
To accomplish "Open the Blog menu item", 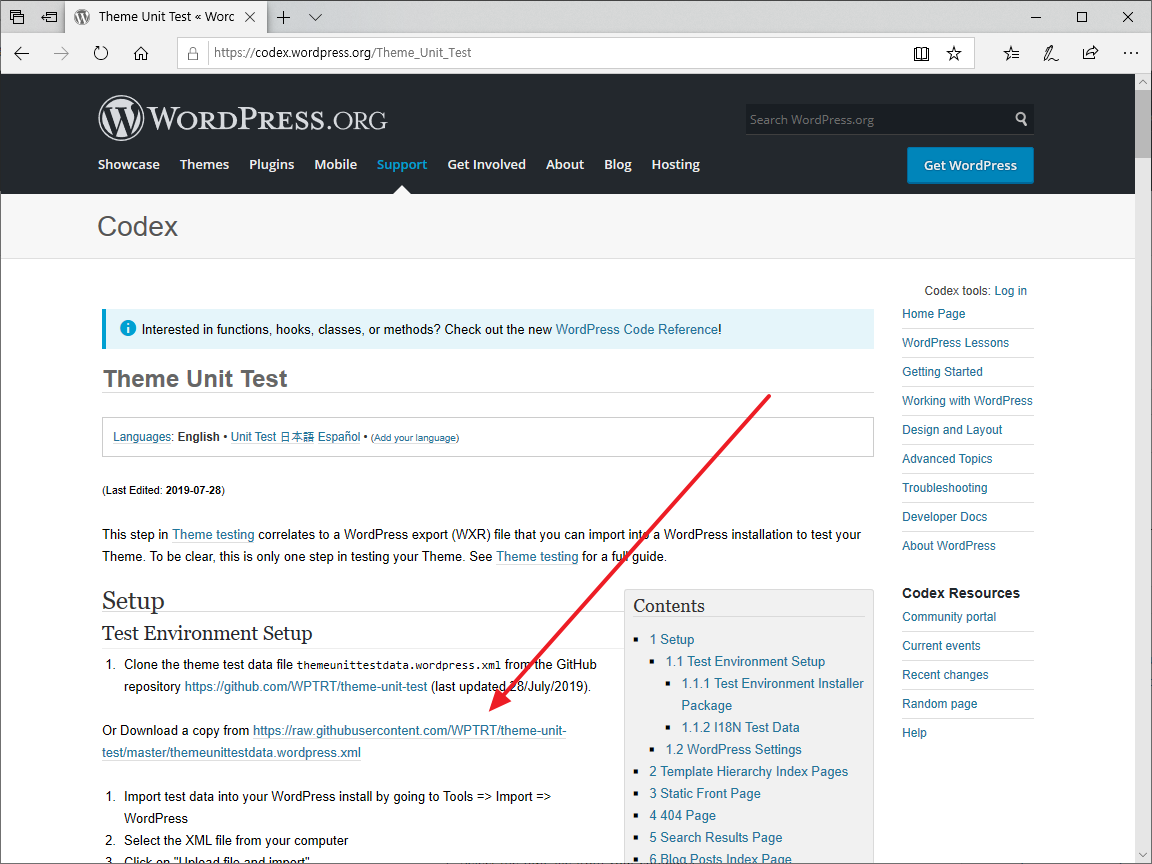I will click(618, 165).
